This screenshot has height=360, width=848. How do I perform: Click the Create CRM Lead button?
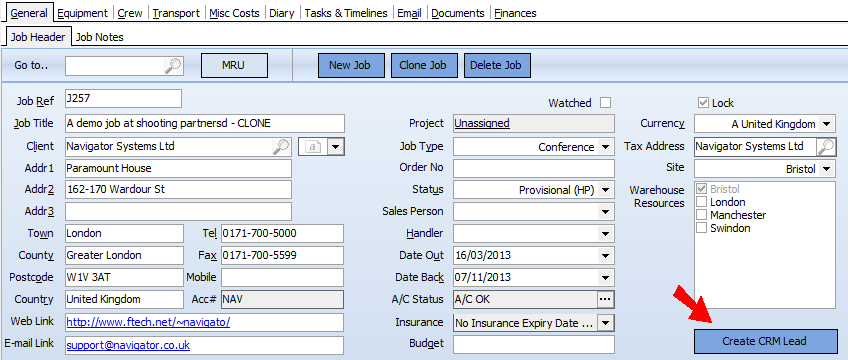tap(765, 341)
